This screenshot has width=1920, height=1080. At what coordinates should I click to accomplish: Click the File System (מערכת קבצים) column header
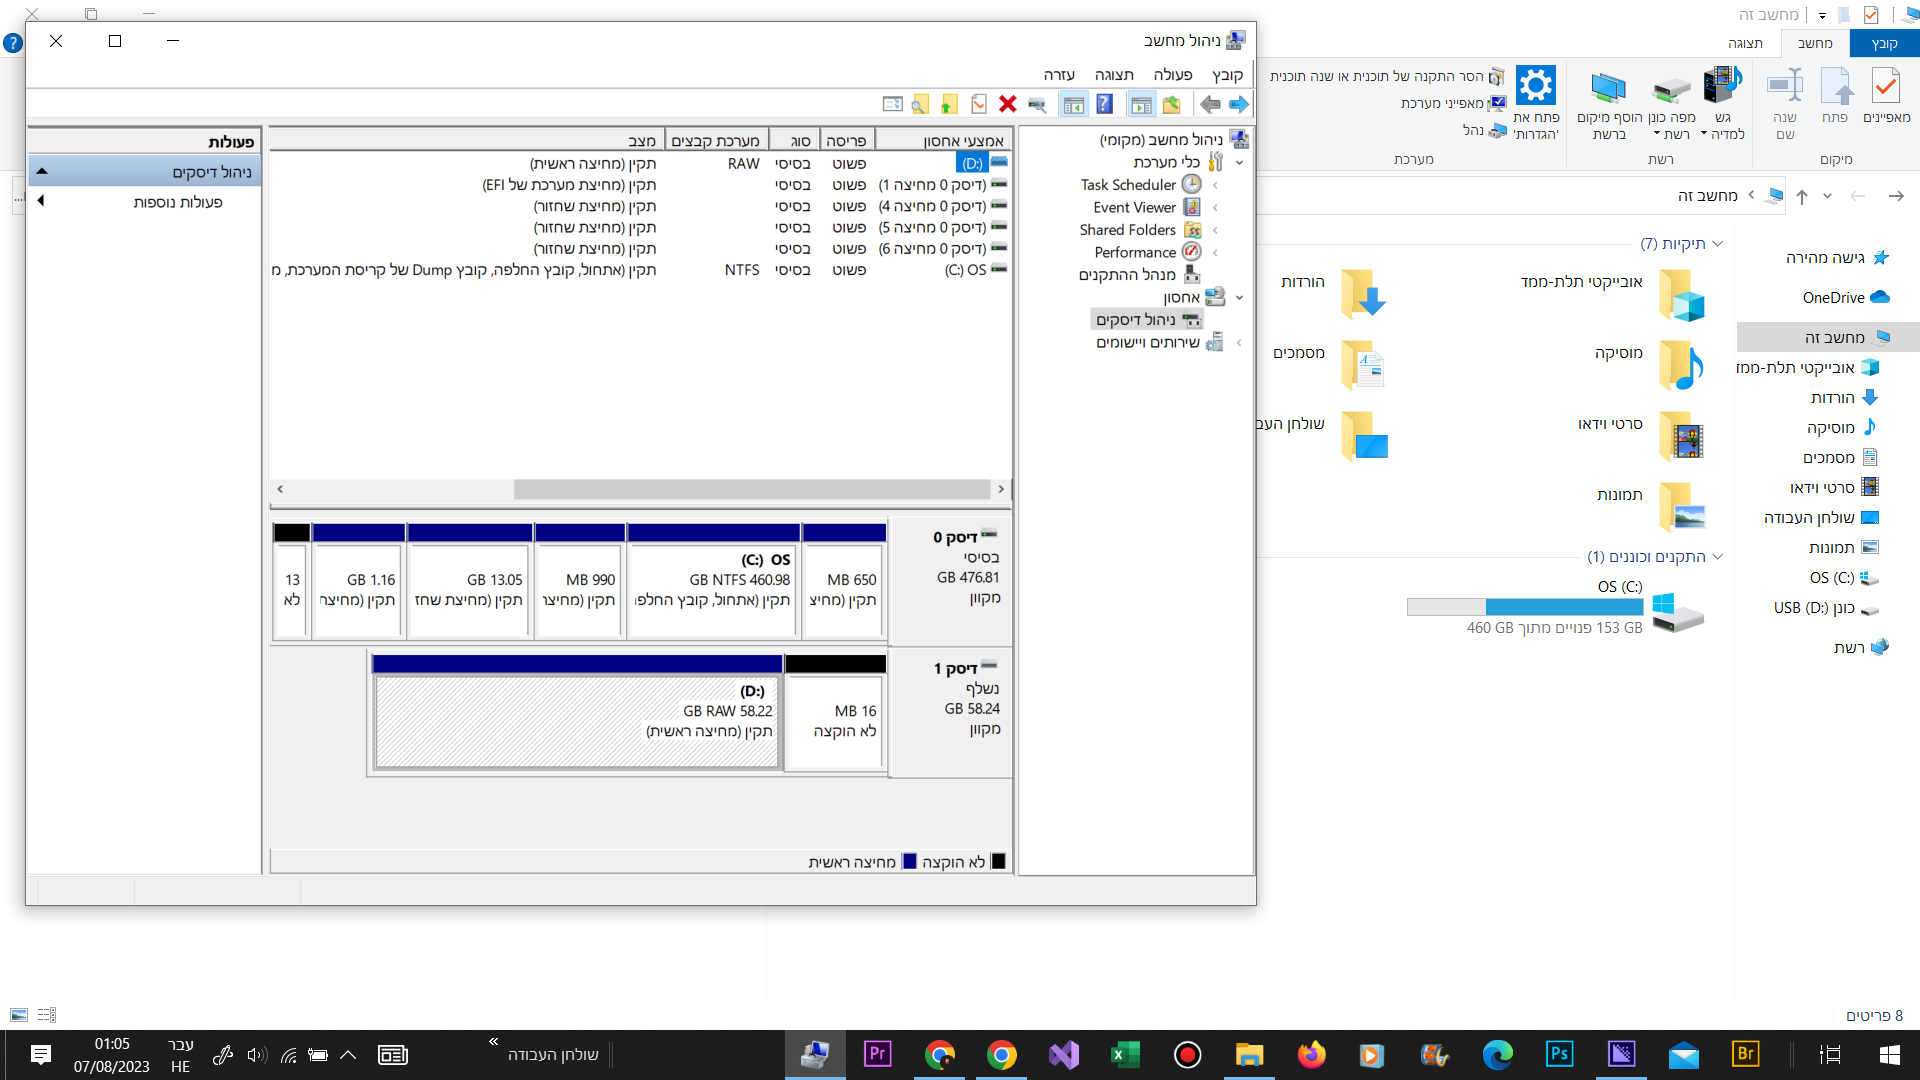[715, 141]
